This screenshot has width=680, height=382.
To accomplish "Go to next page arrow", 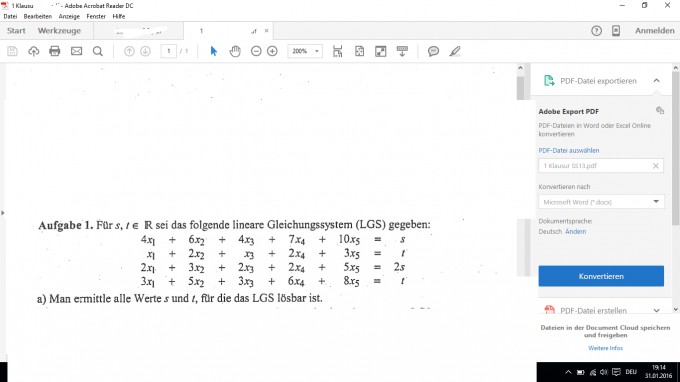I will [145, 51].
